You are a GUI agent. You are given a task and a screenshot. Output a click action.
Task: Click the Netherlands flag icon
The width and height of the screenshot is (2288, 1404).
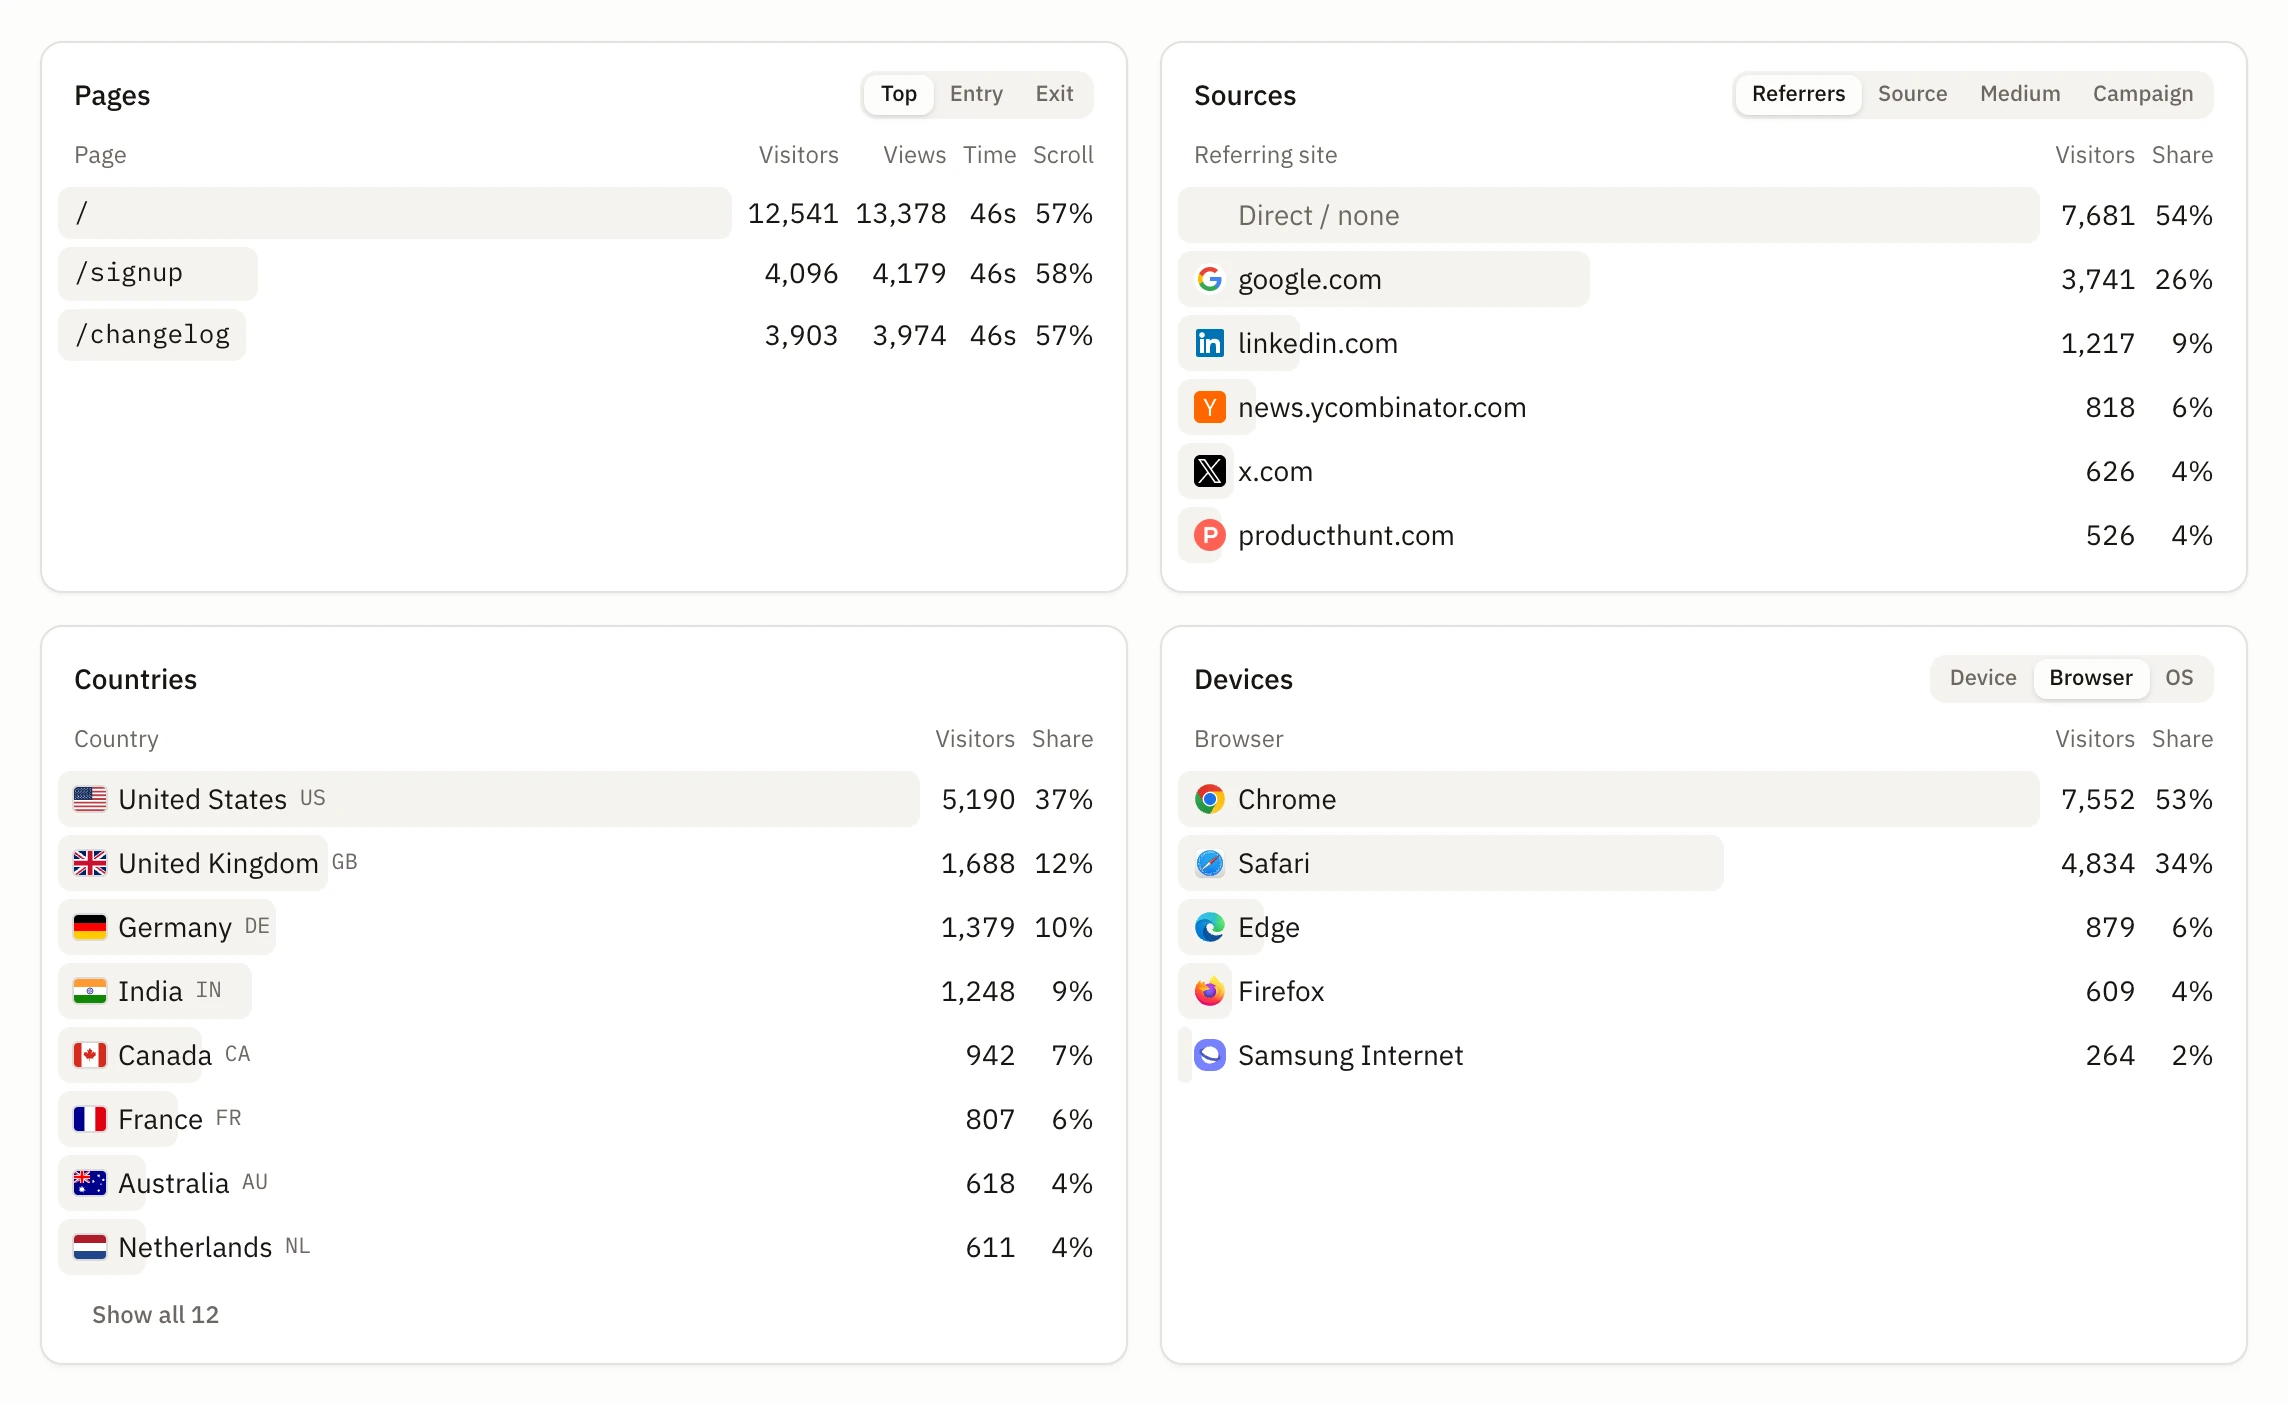pyautogui.click(x=90, y=1247)
